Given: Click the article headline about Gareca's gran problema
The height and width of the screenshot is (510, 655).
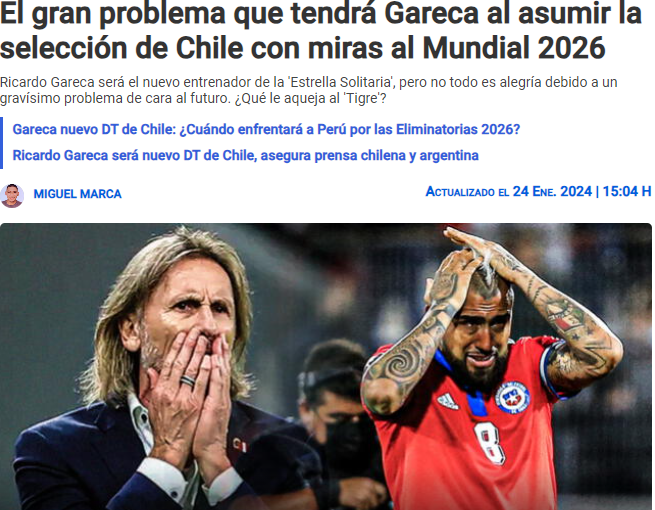Looking at the screenshot, I should pos(321,31).
